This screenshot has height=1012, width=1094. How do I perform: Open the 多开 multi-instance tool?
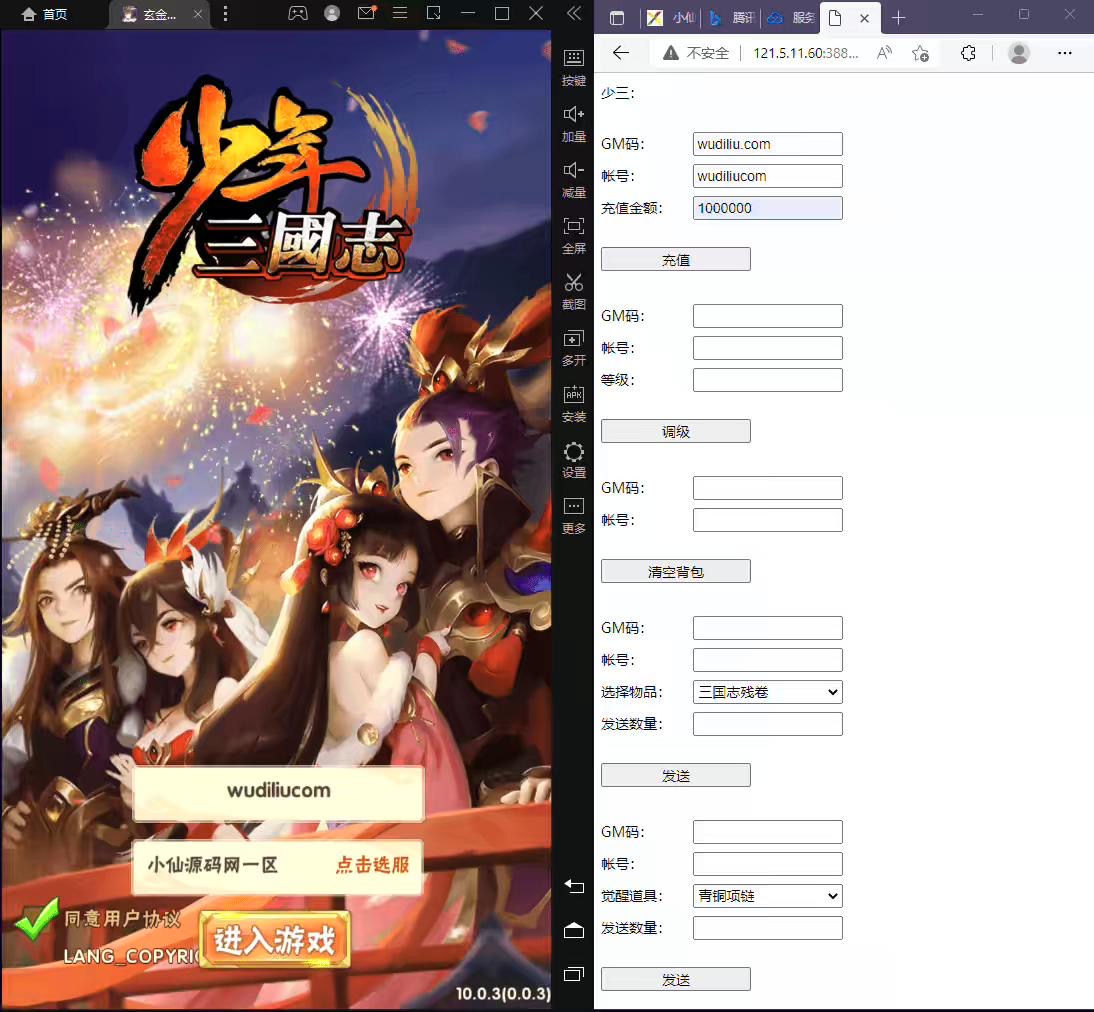[x=574, y=348]
